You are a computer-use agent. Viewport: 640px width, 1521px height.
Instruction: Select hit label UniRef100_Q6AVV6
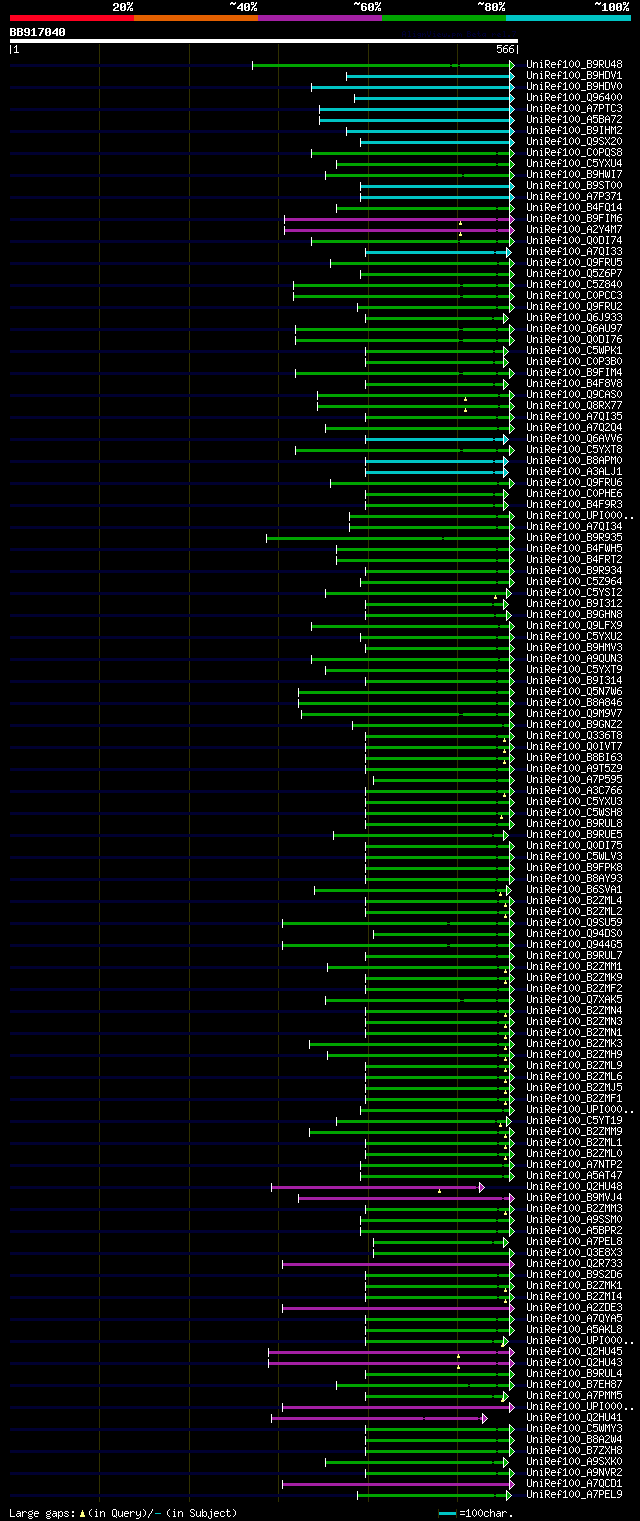pos(574,438)
